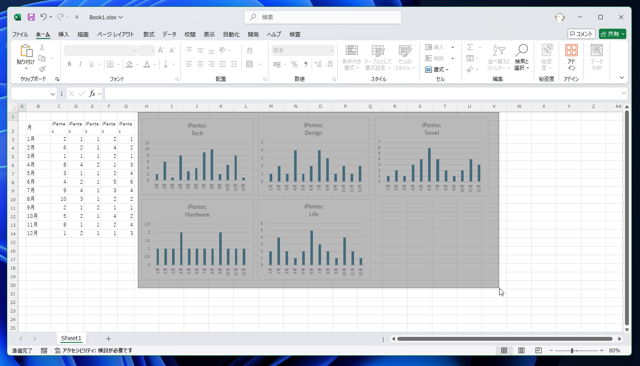Image resolution: width=640 pixels, height=366 pixels.
Task: Open the font size dropdown
Action: click(152, 51)
